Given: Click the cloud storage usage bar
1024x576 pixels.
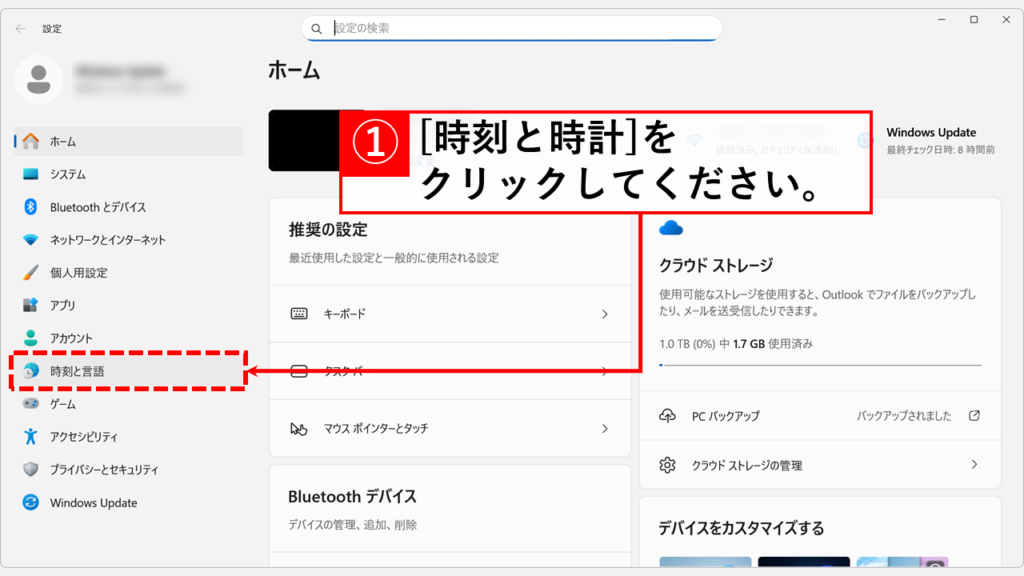Looking at the screenshot, I should click(x=819, y=365).
